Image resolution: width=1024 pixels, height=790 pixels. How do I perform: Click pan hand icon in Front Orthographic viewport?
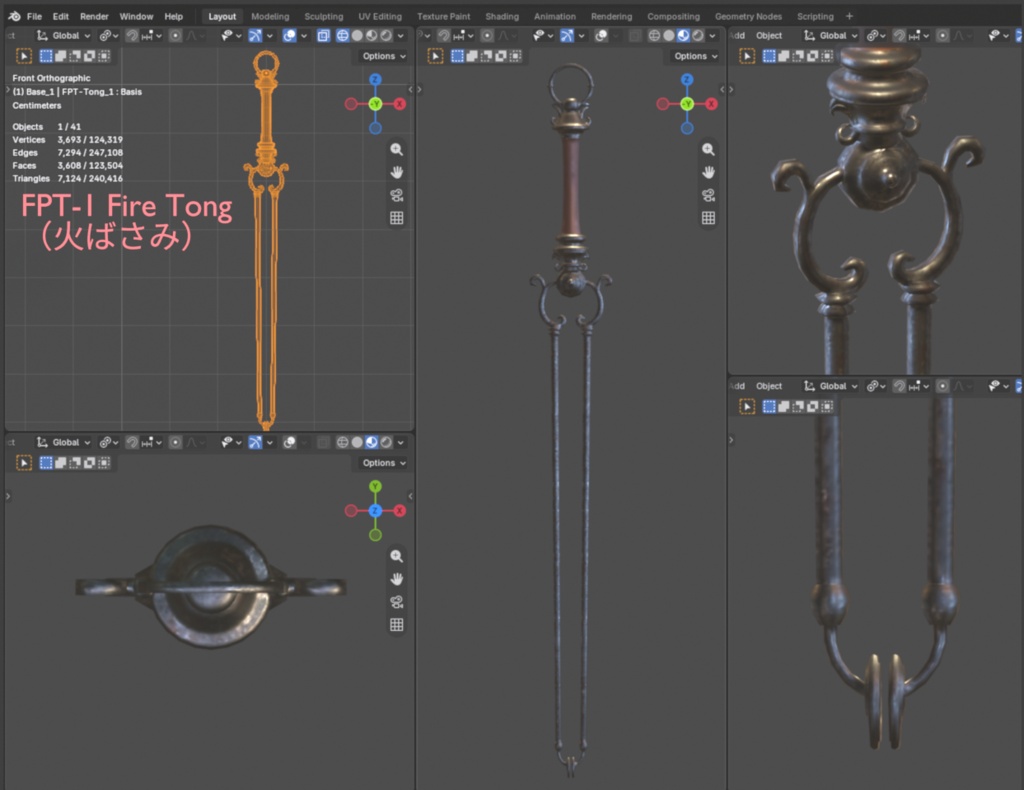pyautogui.click(x=396, y=172)
